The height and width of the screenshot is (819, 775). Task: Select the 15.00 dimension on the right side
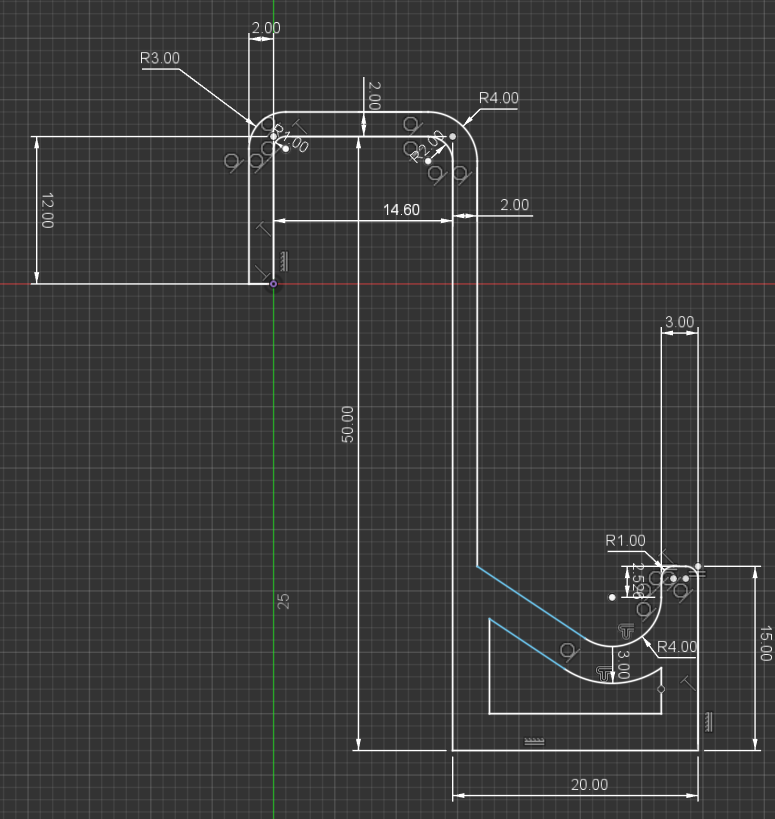[766, 643]
